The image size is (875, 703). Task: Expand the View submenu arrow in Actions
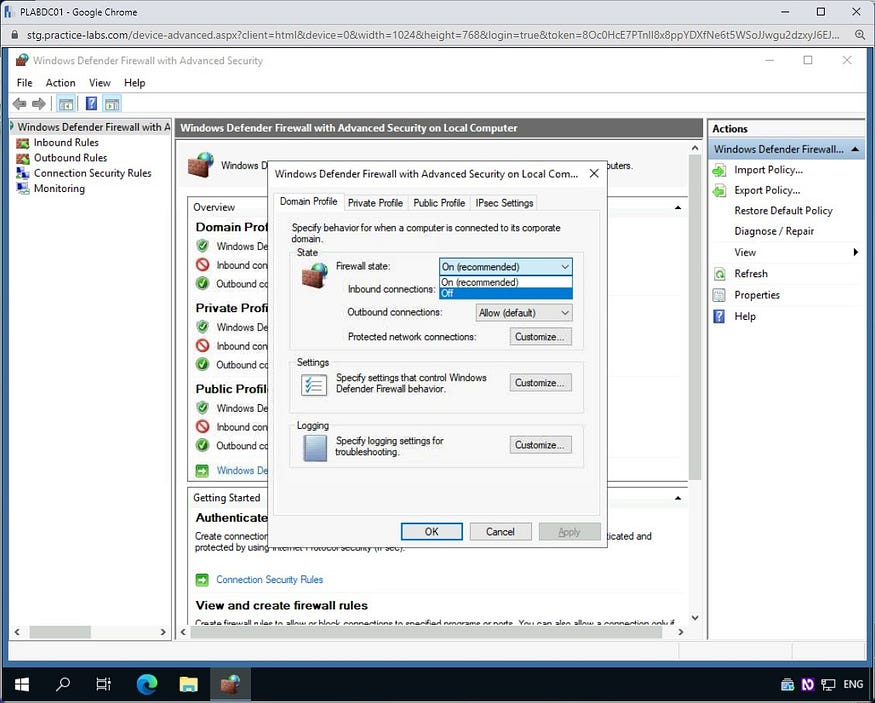pyautogui.click(x=855, y=252)
